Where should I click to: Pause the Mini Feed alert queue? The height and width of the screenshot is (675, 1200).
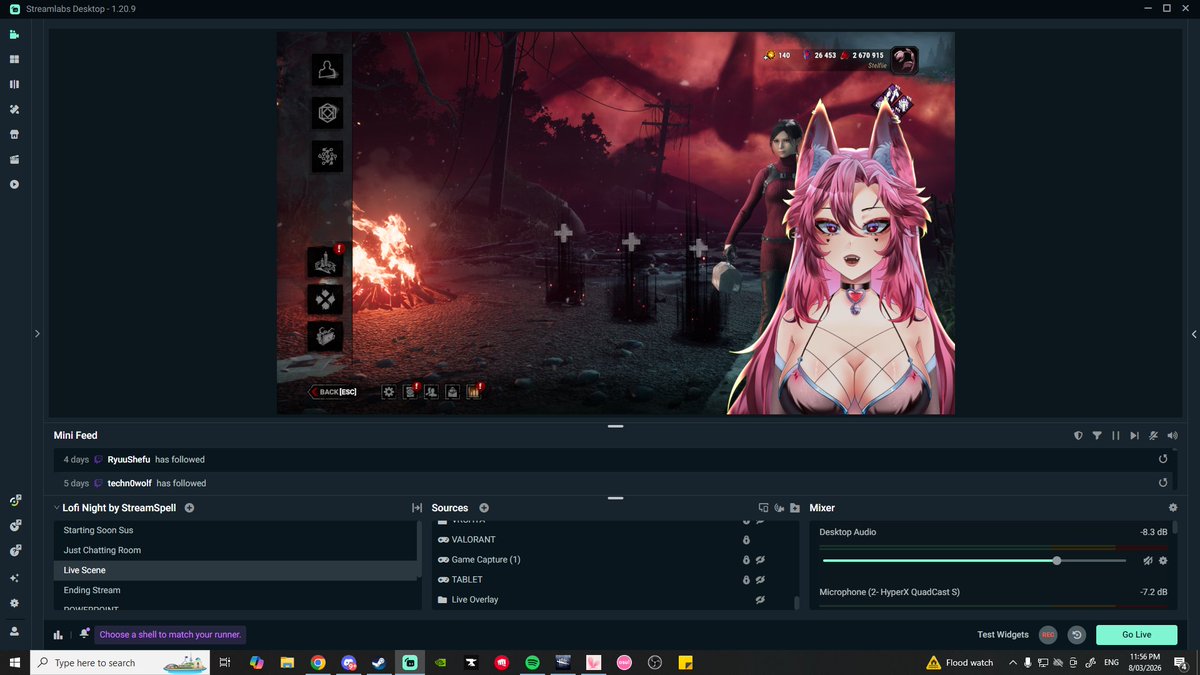pyautogui.click(x=1116, y=436)
